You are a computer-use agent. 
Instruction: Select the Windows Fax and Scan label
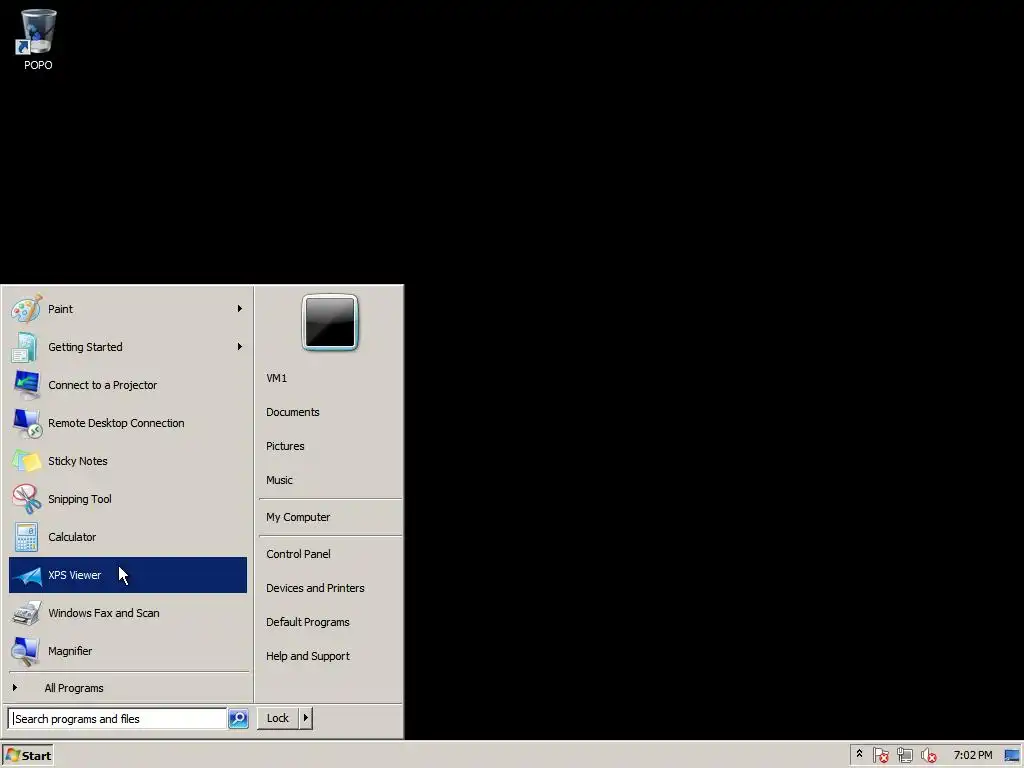(x=104, y=613)
